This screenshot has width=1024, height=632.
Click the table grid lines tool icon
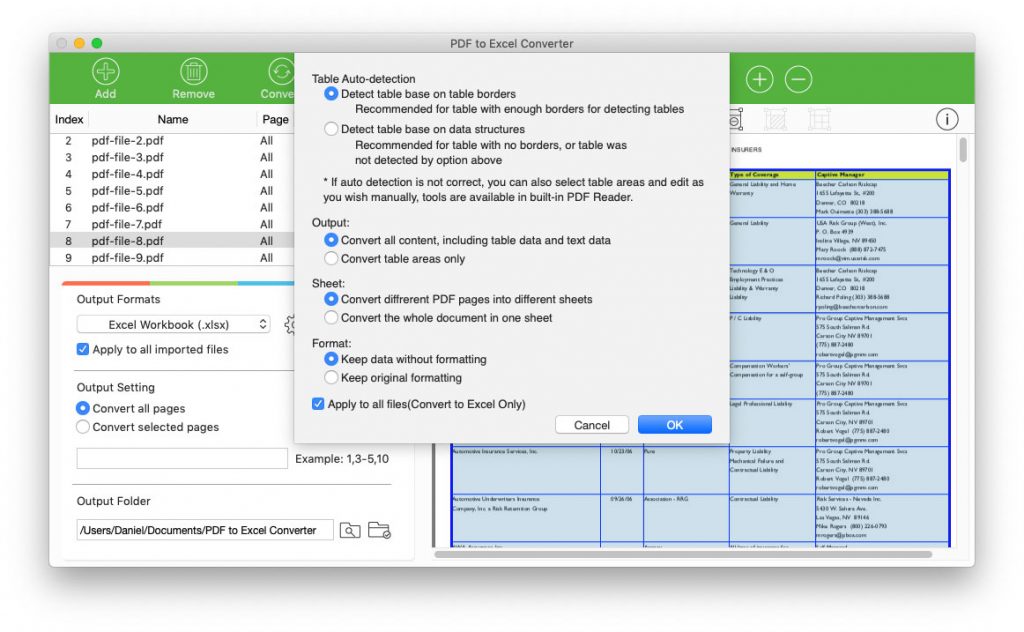[x=819, y=119]
